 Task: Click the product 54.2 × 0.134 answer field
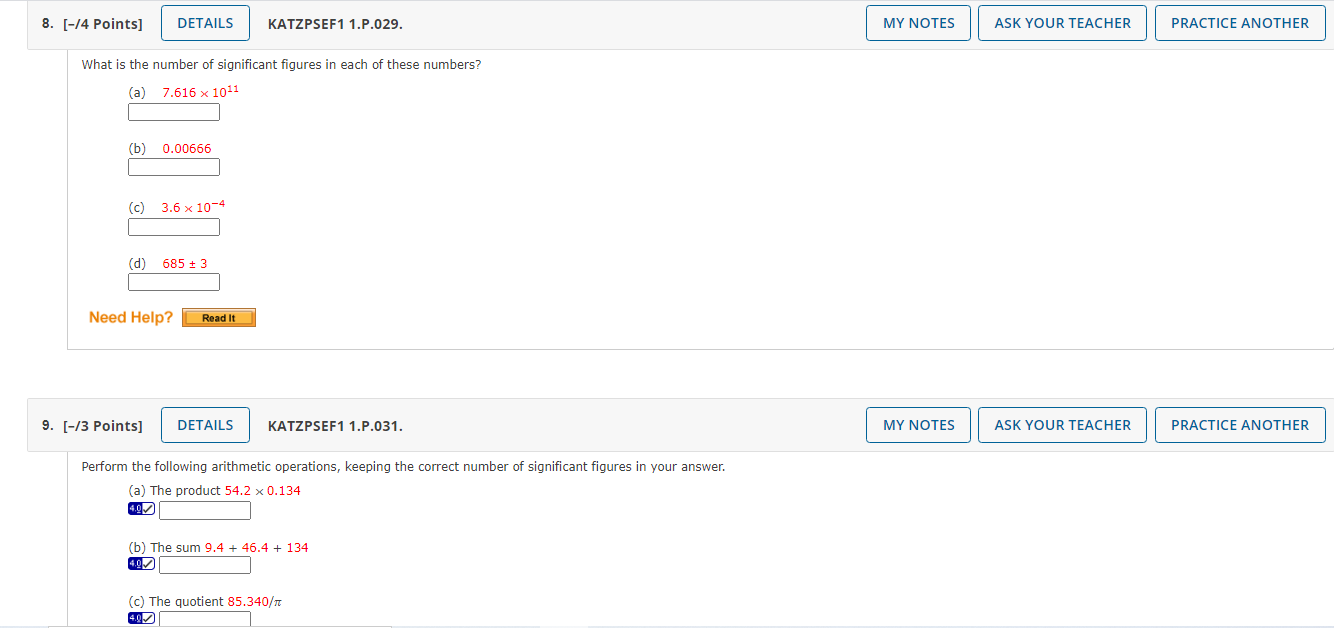pyautogui.click(x=205, y=510)
